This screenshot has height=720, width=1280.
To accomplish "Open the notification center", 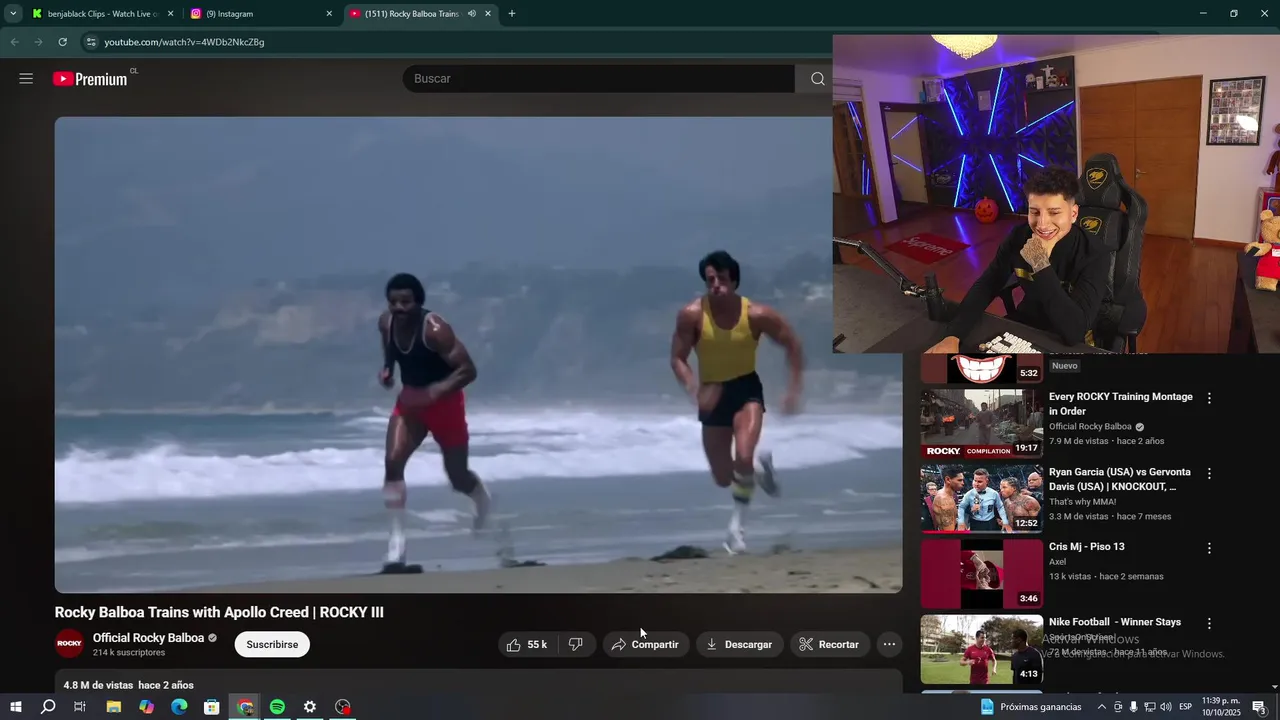I will click(x=1260, y=707).
